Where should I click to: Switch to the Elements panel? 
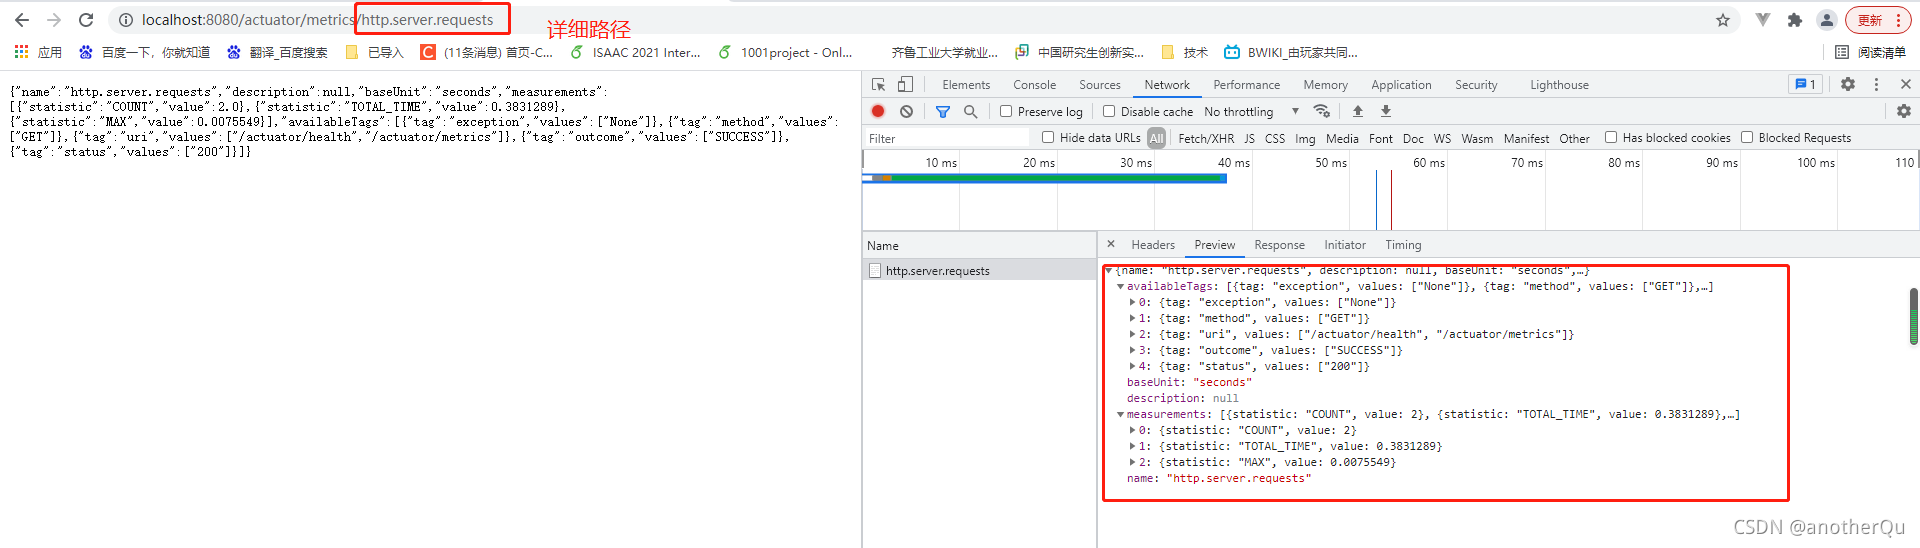(x=966, y=85)
